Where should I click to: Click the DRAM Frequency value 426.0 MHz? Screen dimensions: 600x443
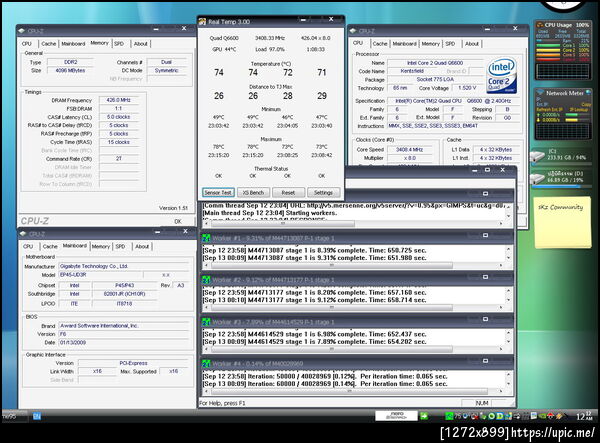118,100
